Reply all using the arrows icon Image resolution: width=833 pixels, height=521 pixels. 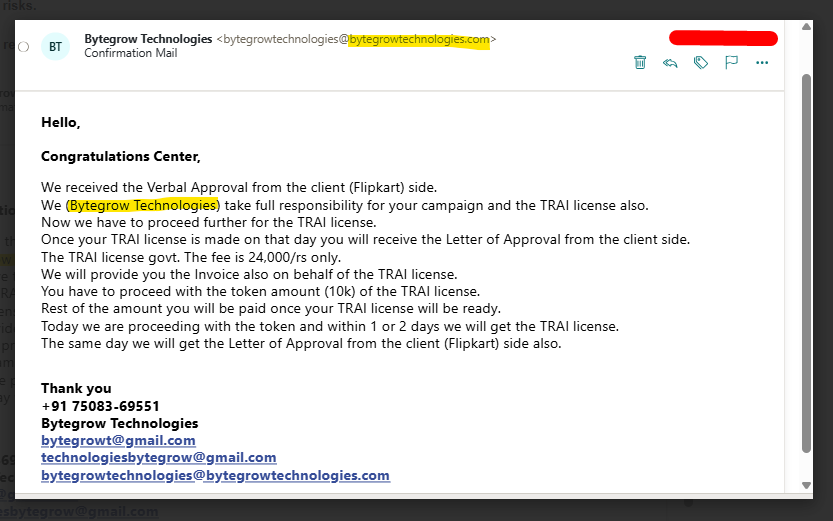click(x=670, y=63)
